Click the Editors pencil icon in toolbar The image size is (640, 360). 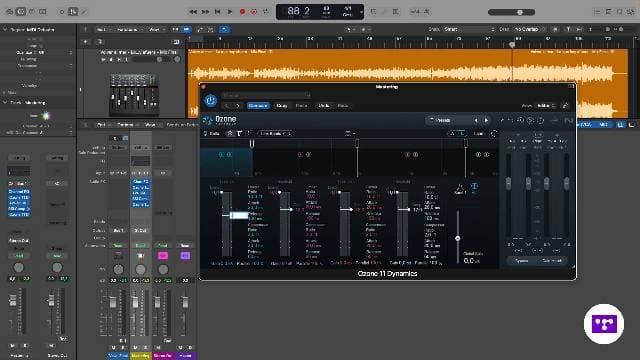pyautogui.click(x=84, y=12)
